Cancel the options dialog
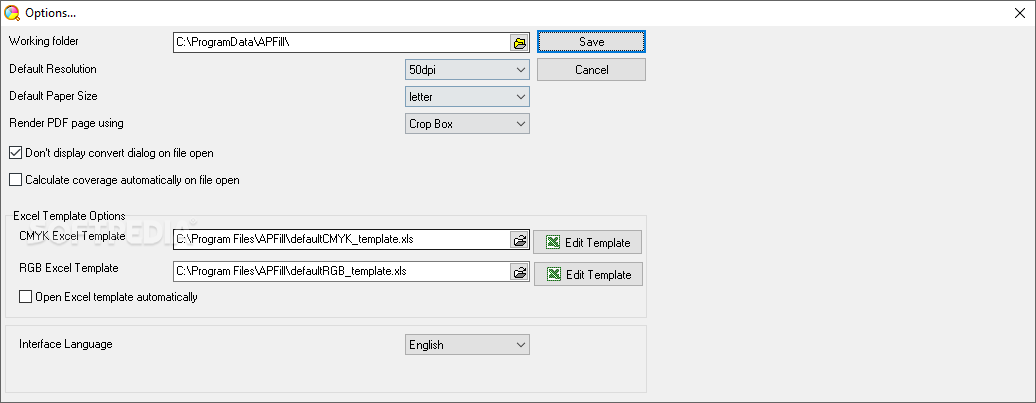 coord(591,70)
